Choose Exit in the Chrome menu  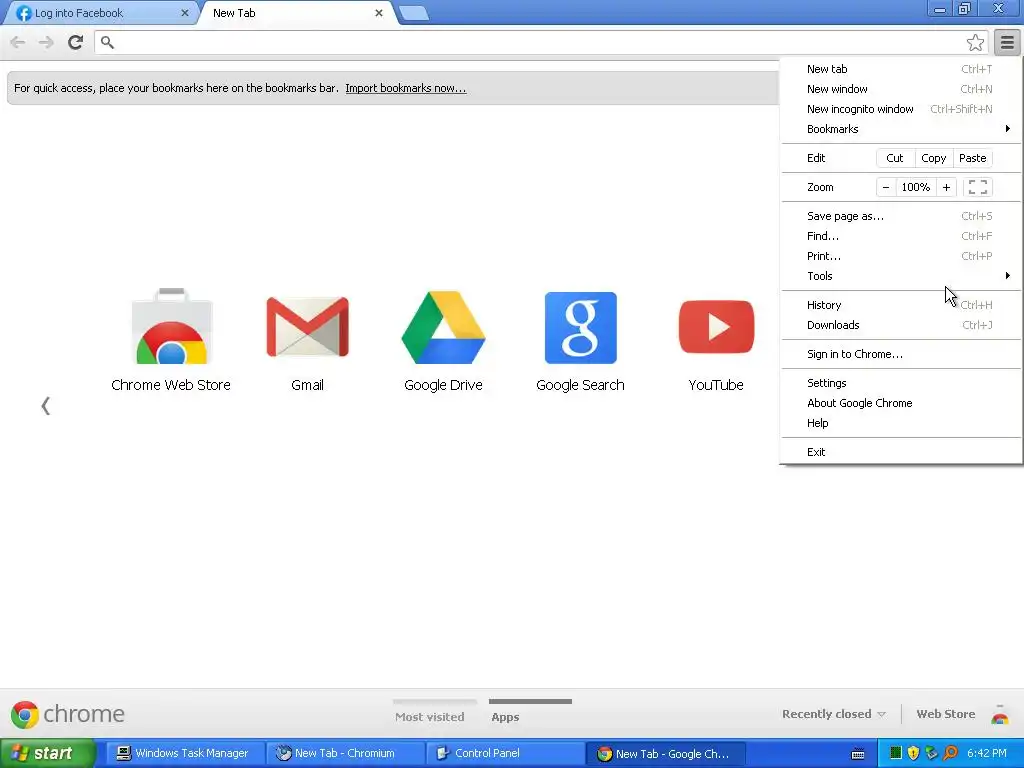tap(902, 452)
